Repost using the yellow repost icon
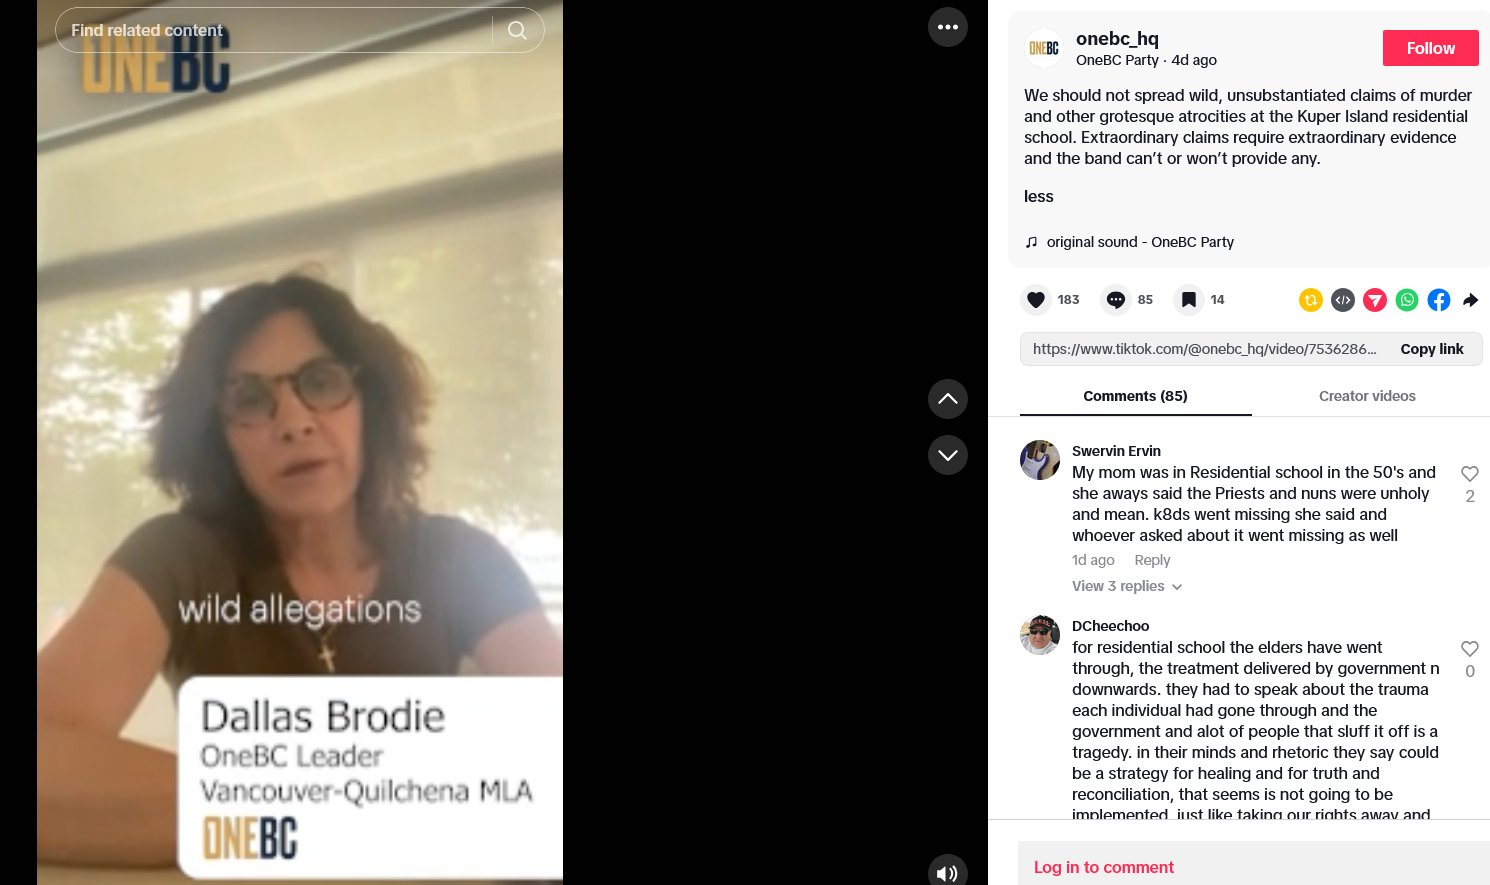 click(1311, 300)
